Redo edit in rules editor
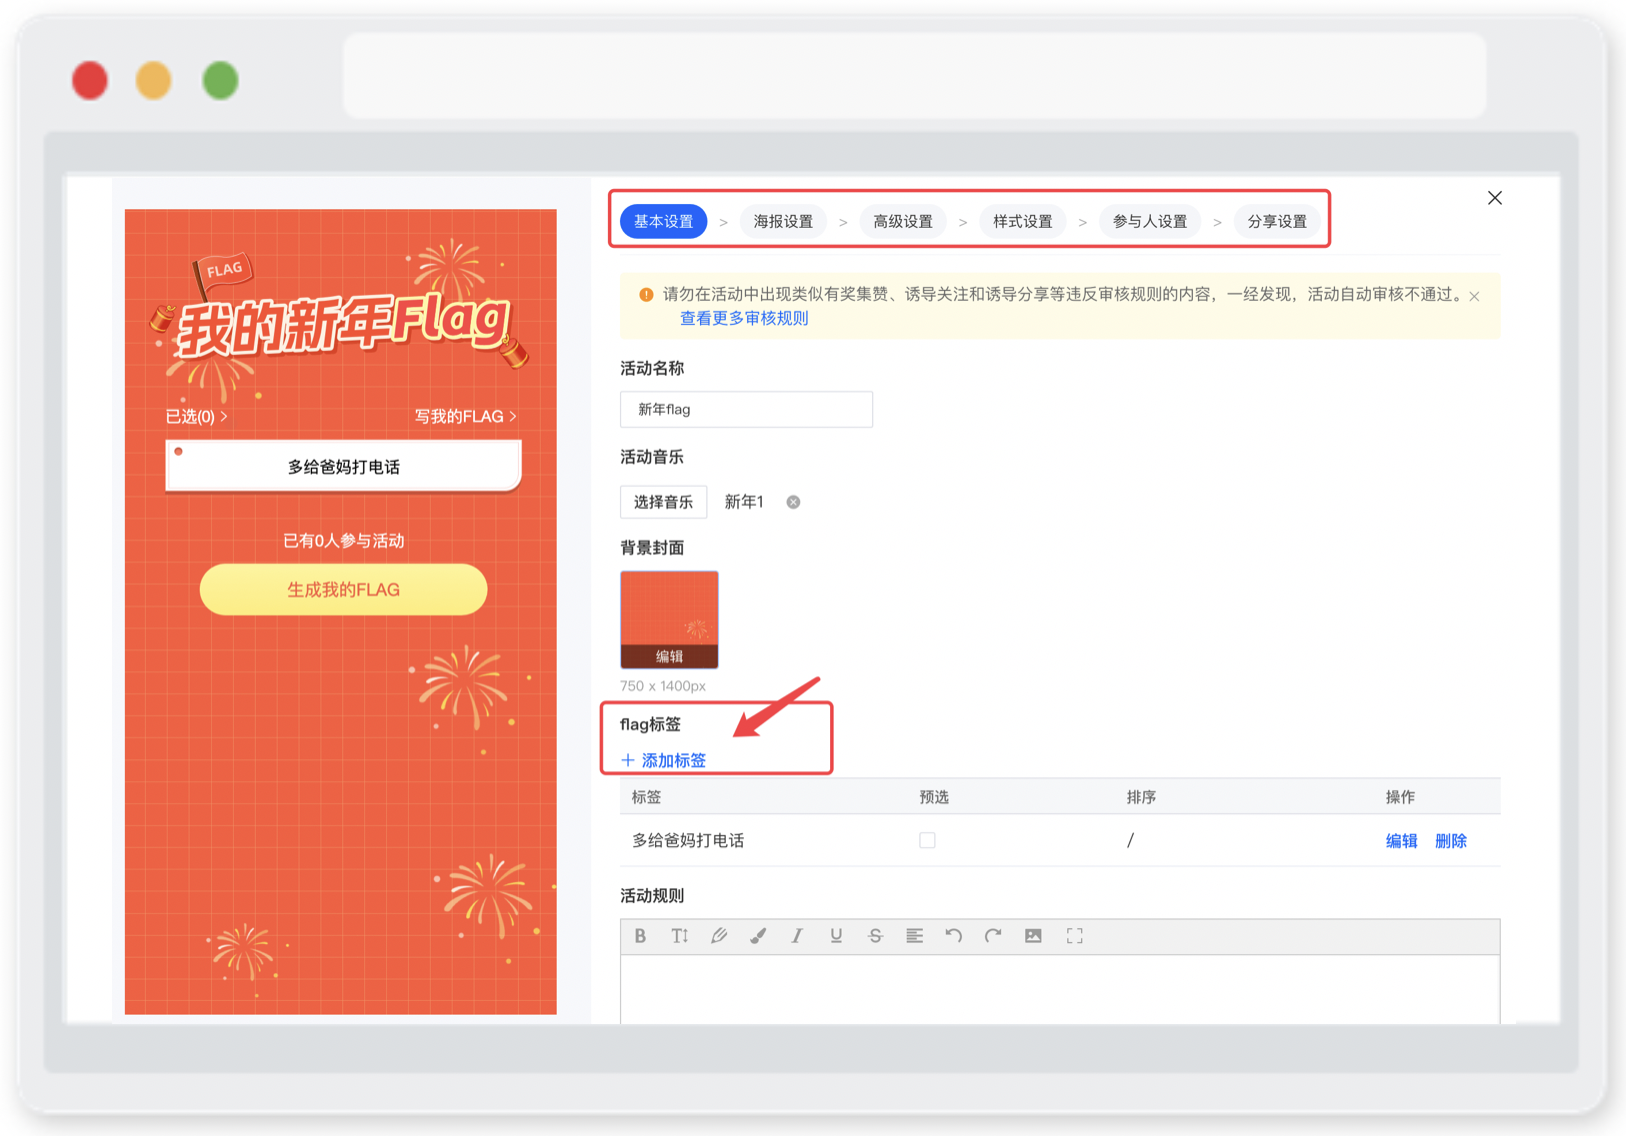Image resolution: width=1626 pixels, height=1136 pixels. pyautogui.click(x=993, y=936)
